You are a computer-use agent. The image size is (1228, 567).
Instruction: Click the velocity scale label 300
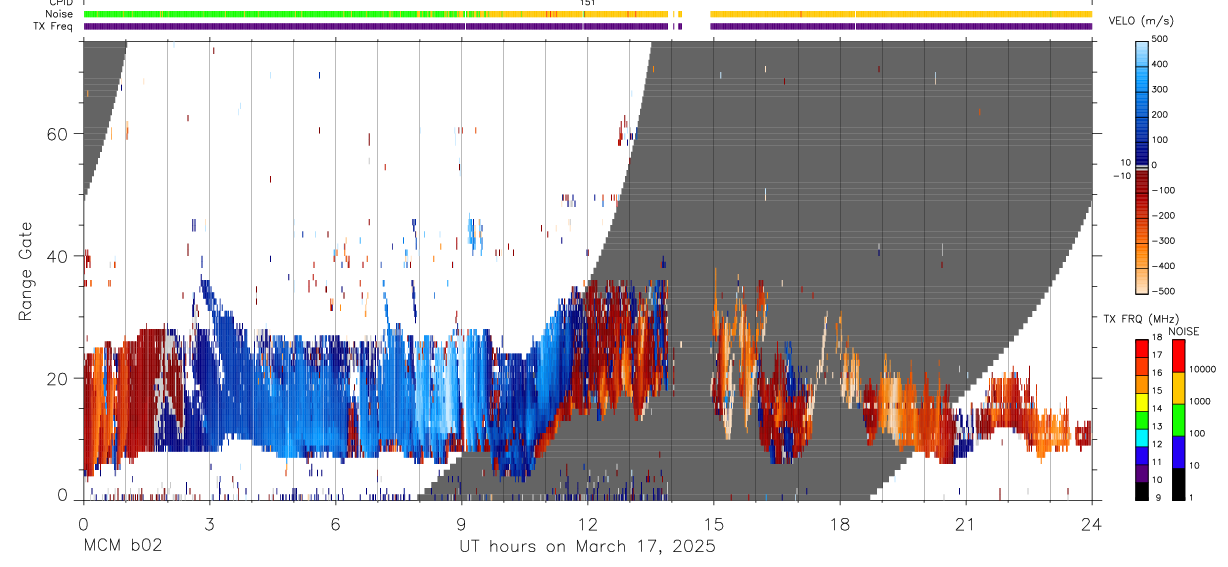[1160, 89]
